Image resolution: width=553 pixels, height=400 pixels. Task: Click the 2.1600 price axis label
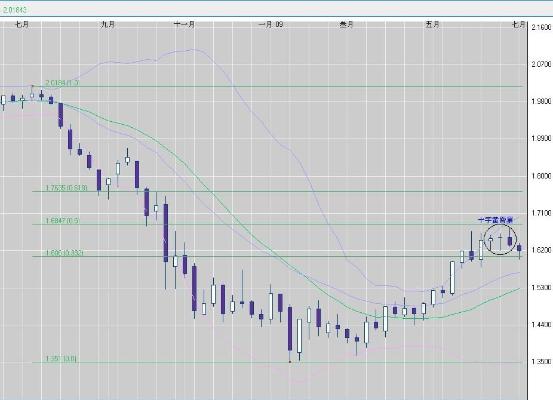[541, 27]
